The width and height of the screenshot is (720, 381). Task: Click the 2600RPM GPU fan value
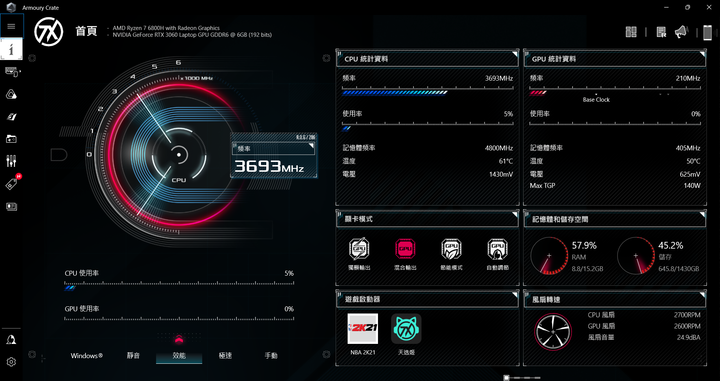click(x=687, y=326)
